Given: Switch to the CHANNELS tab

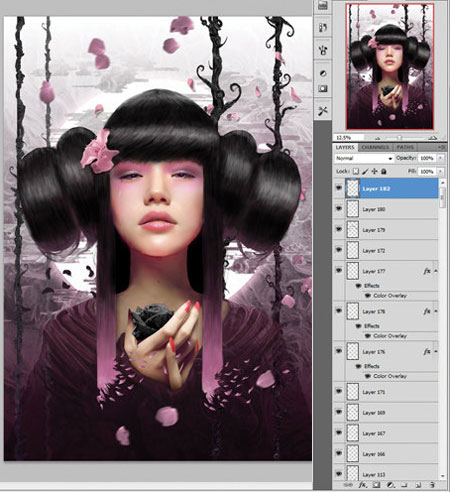Looking at the screenshot, I should point(375,147).
